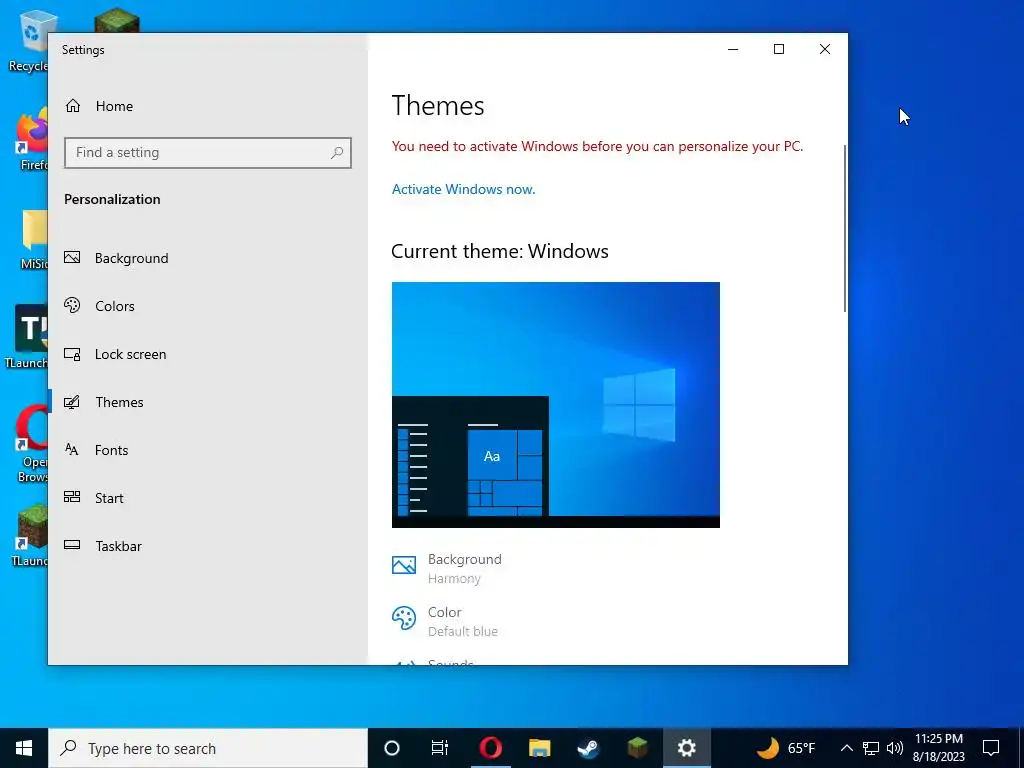Launch Opera from the taskbar
Viewport: 1024px width, 768px height.
490,748
